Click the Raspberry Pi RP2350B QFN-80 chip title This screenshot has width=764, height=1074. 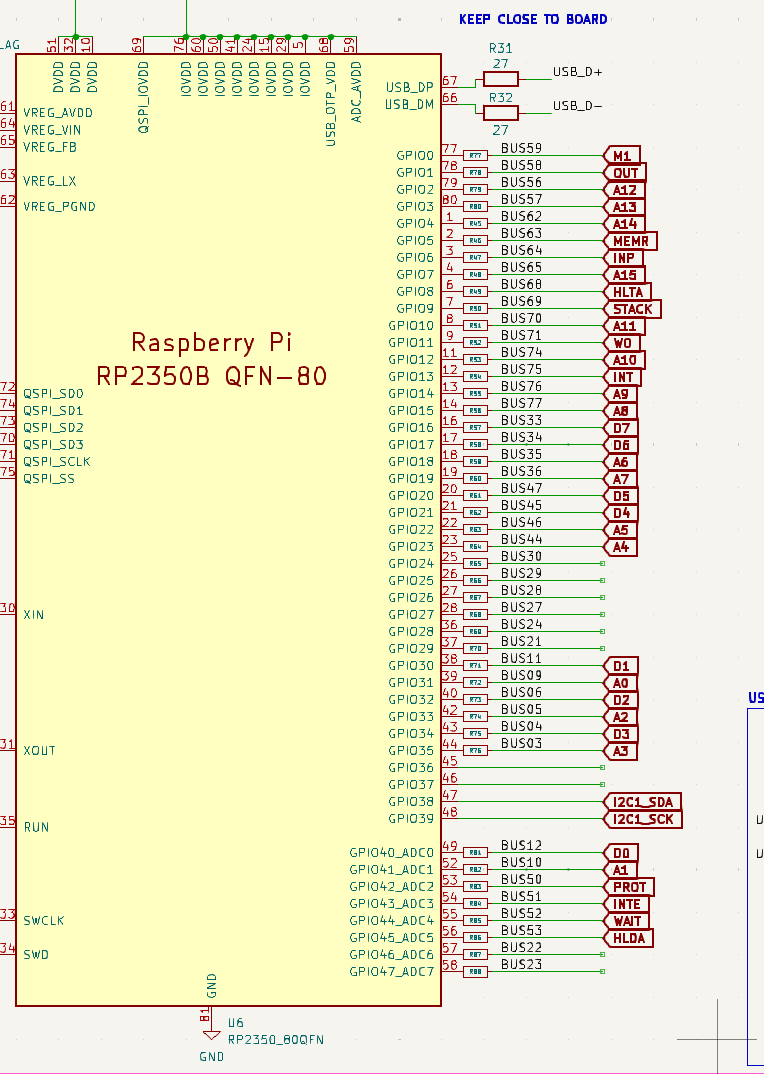pyautogui.click(x=212, y=359)
